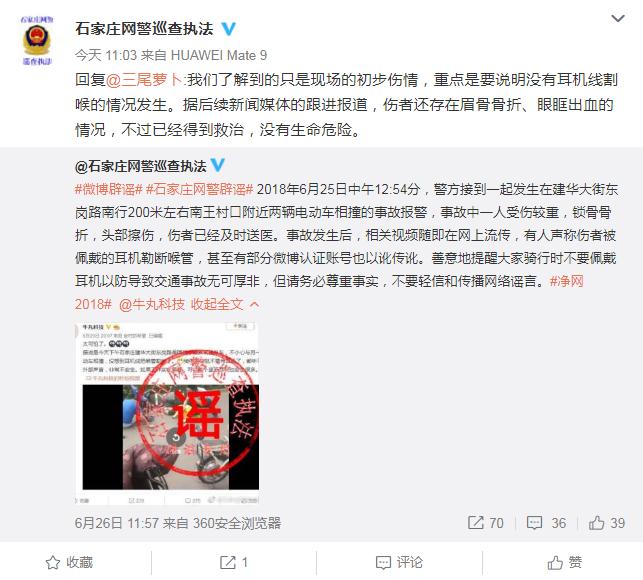
Task: Click the verified badge on the quoted author name
Action: 218,165
